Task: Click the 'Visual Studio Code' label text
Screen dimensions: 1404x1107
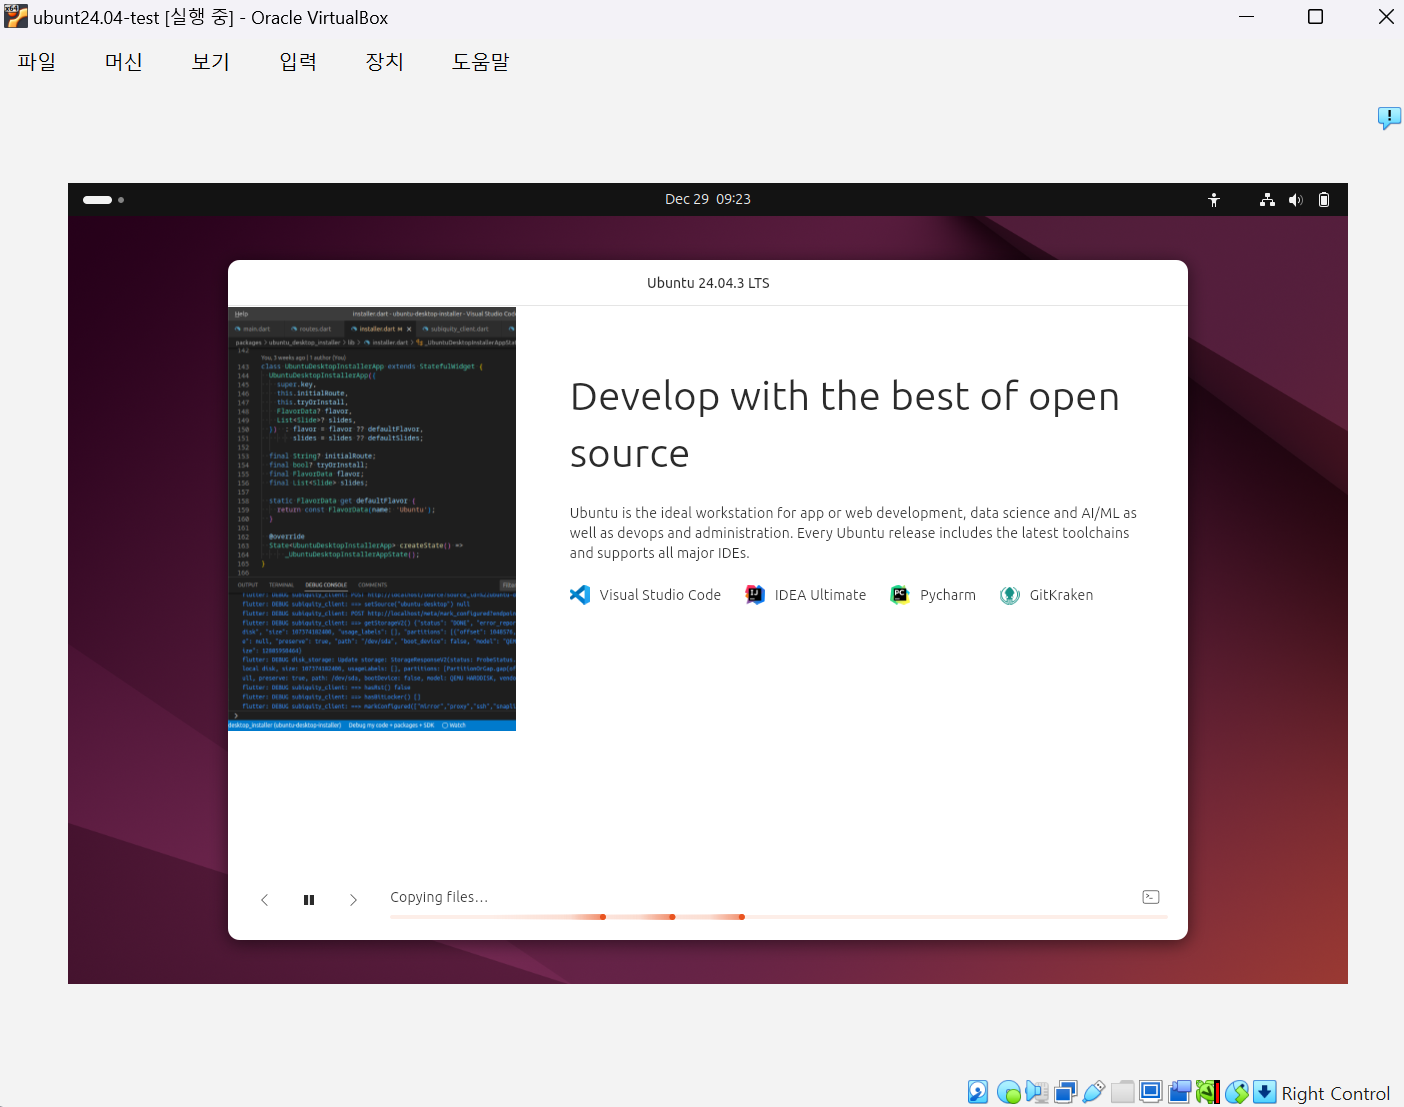Action: click(660, 595)
